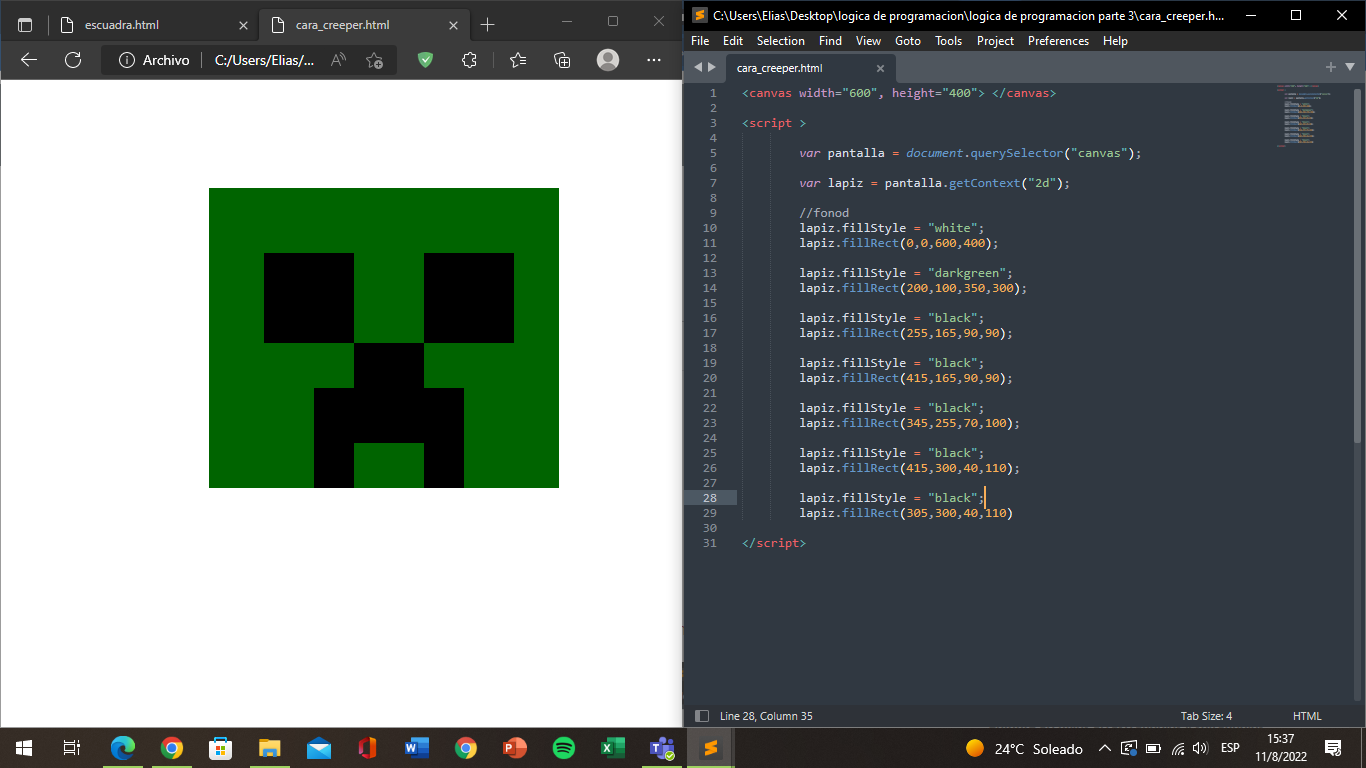Open Microsoft Teams from taskbar
1366x768 pixels.
(x=661, y=748)
